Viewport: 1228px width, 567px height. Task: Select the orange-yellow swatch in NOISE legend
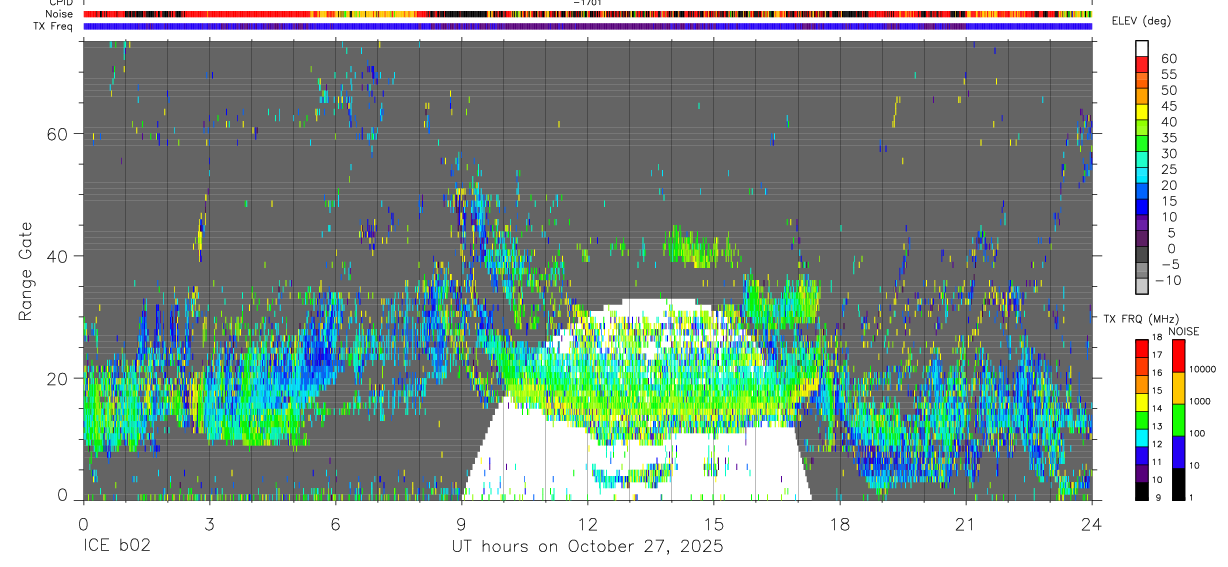coord(1179,388)
